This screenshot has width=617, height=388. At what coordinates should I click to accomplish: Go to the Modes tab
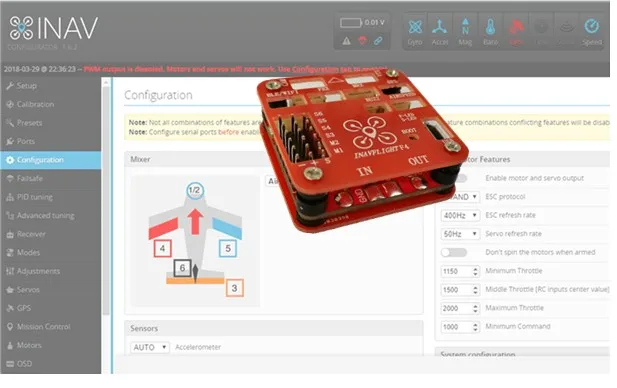(x=50, y=253)
